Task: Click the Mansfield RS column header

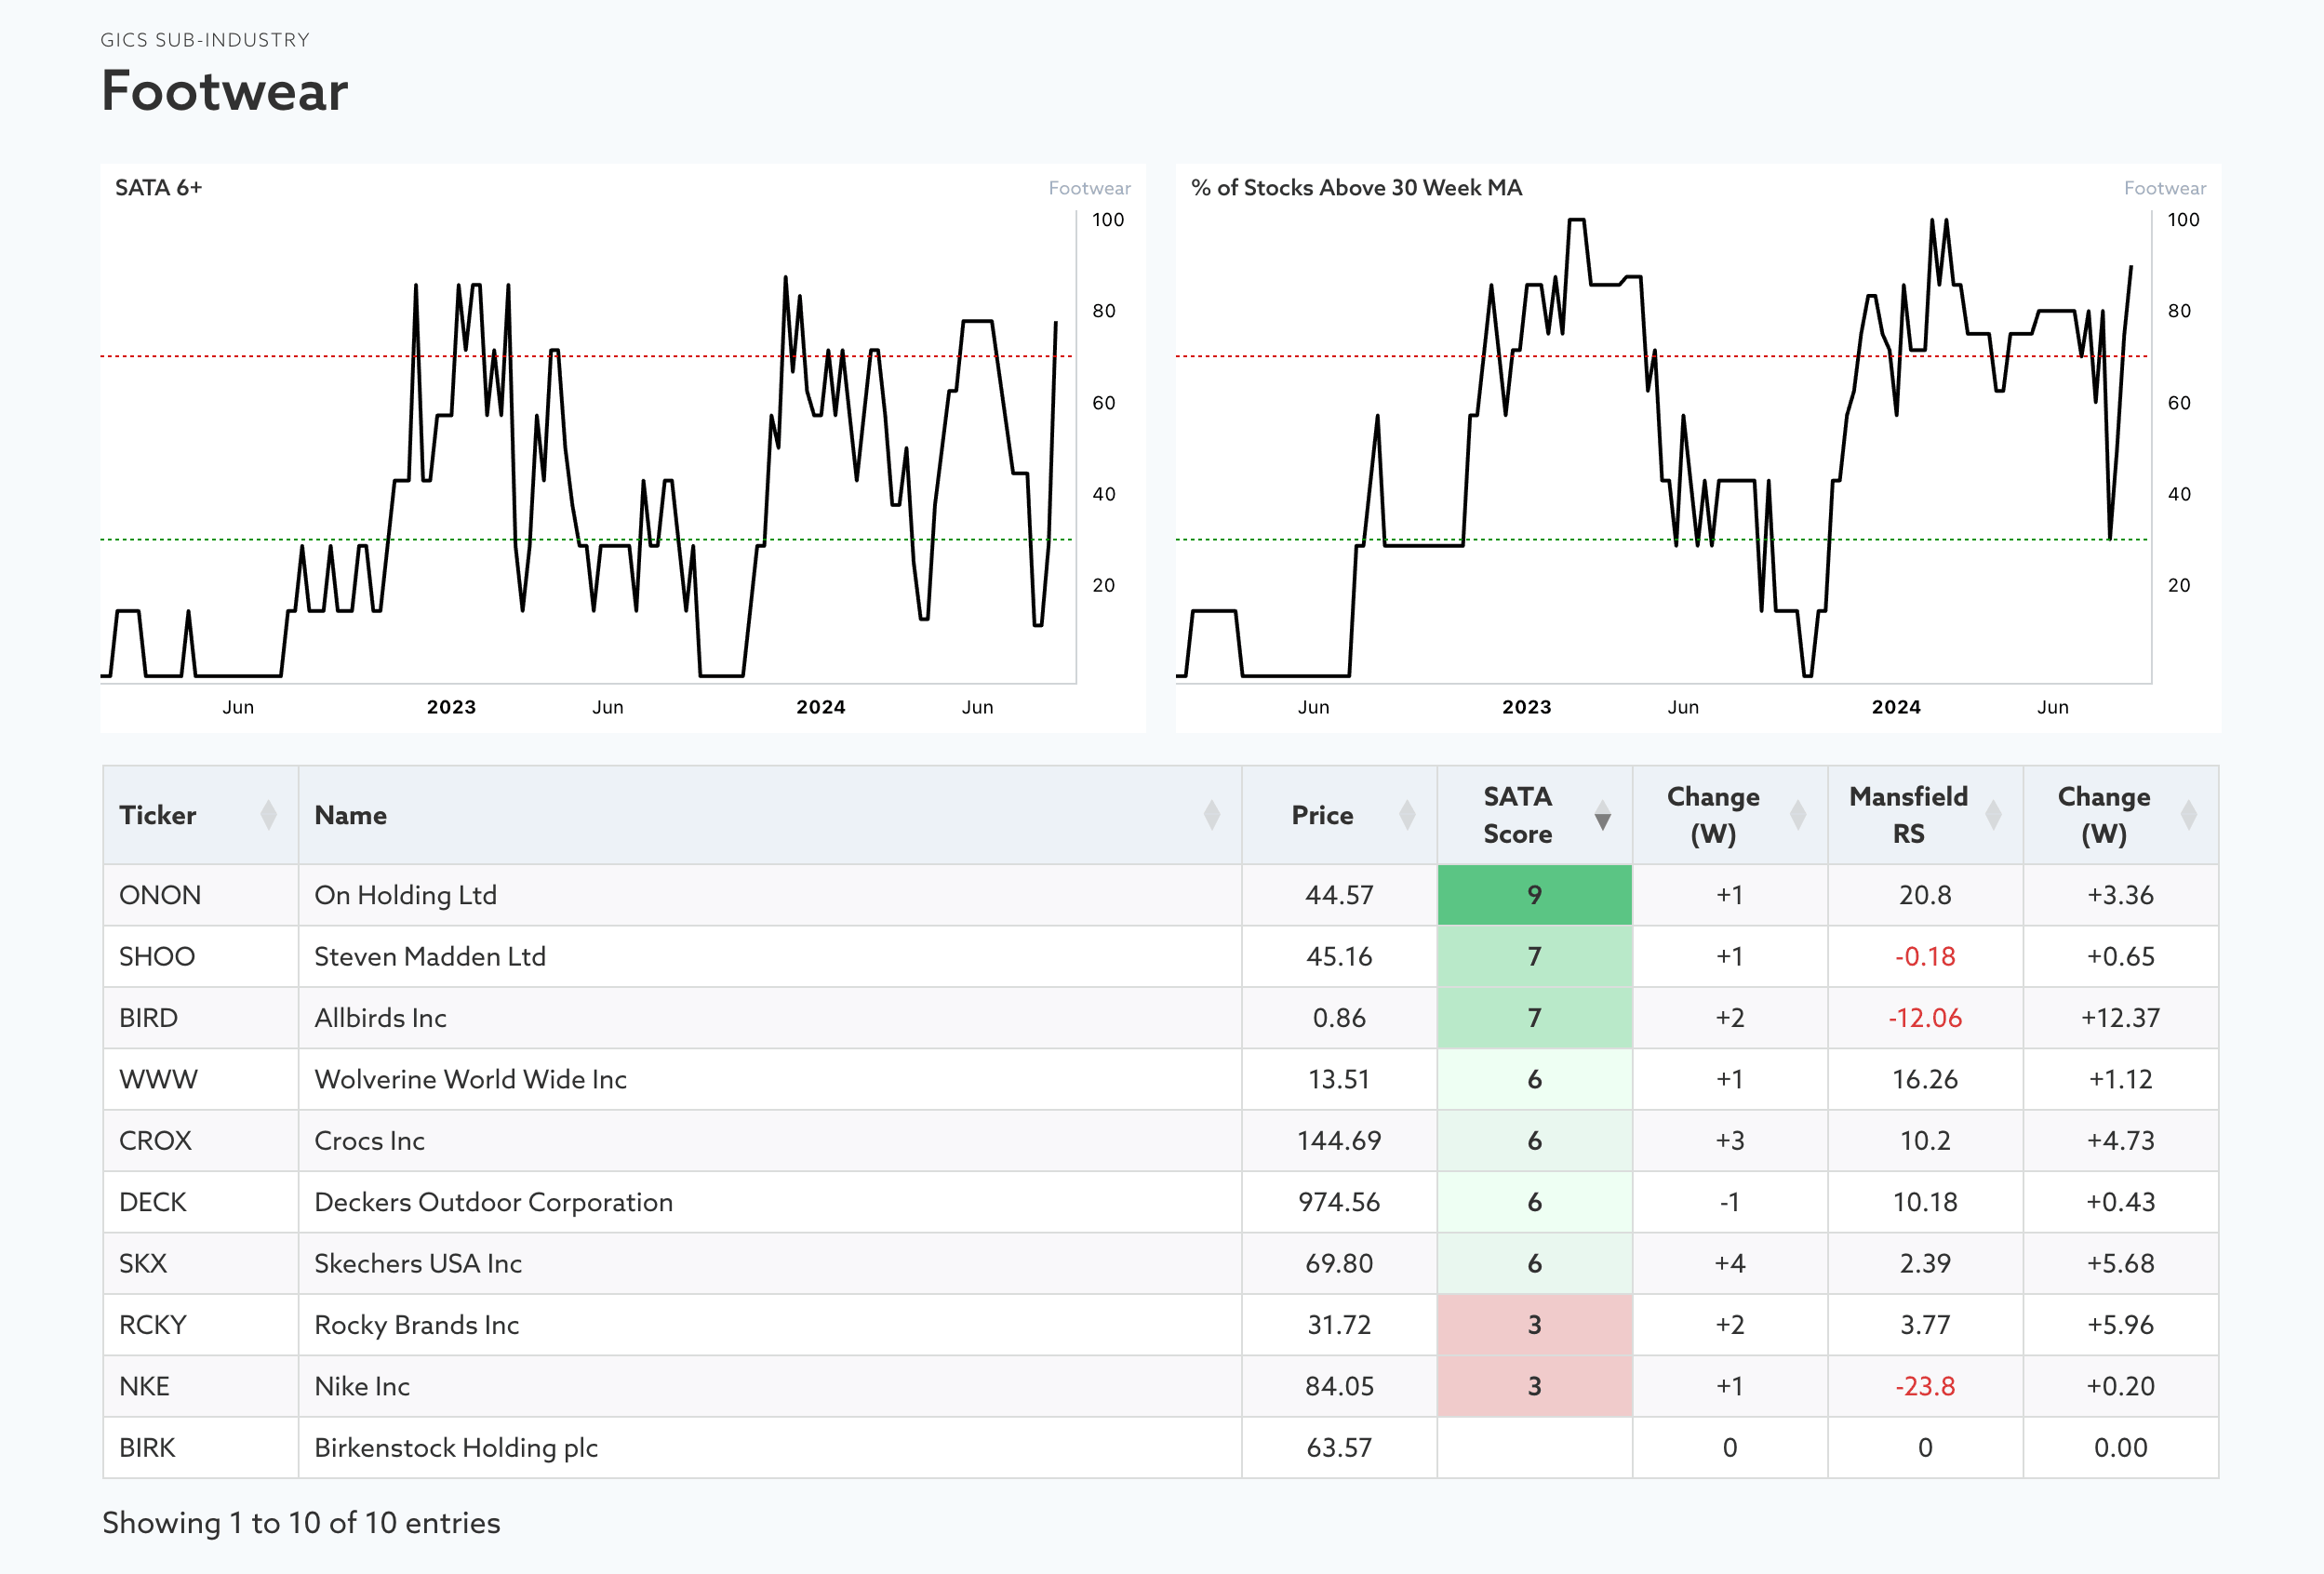Action: pos(1925,815)
